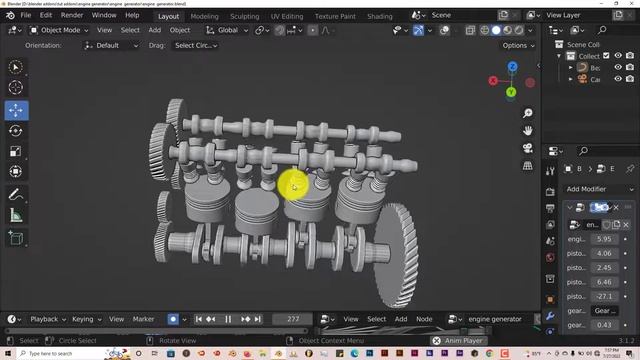The width and height of the screenshot is (640, 360).
Task: Switch perspective/orthographic with grid icon
Action: coord(528,166)
